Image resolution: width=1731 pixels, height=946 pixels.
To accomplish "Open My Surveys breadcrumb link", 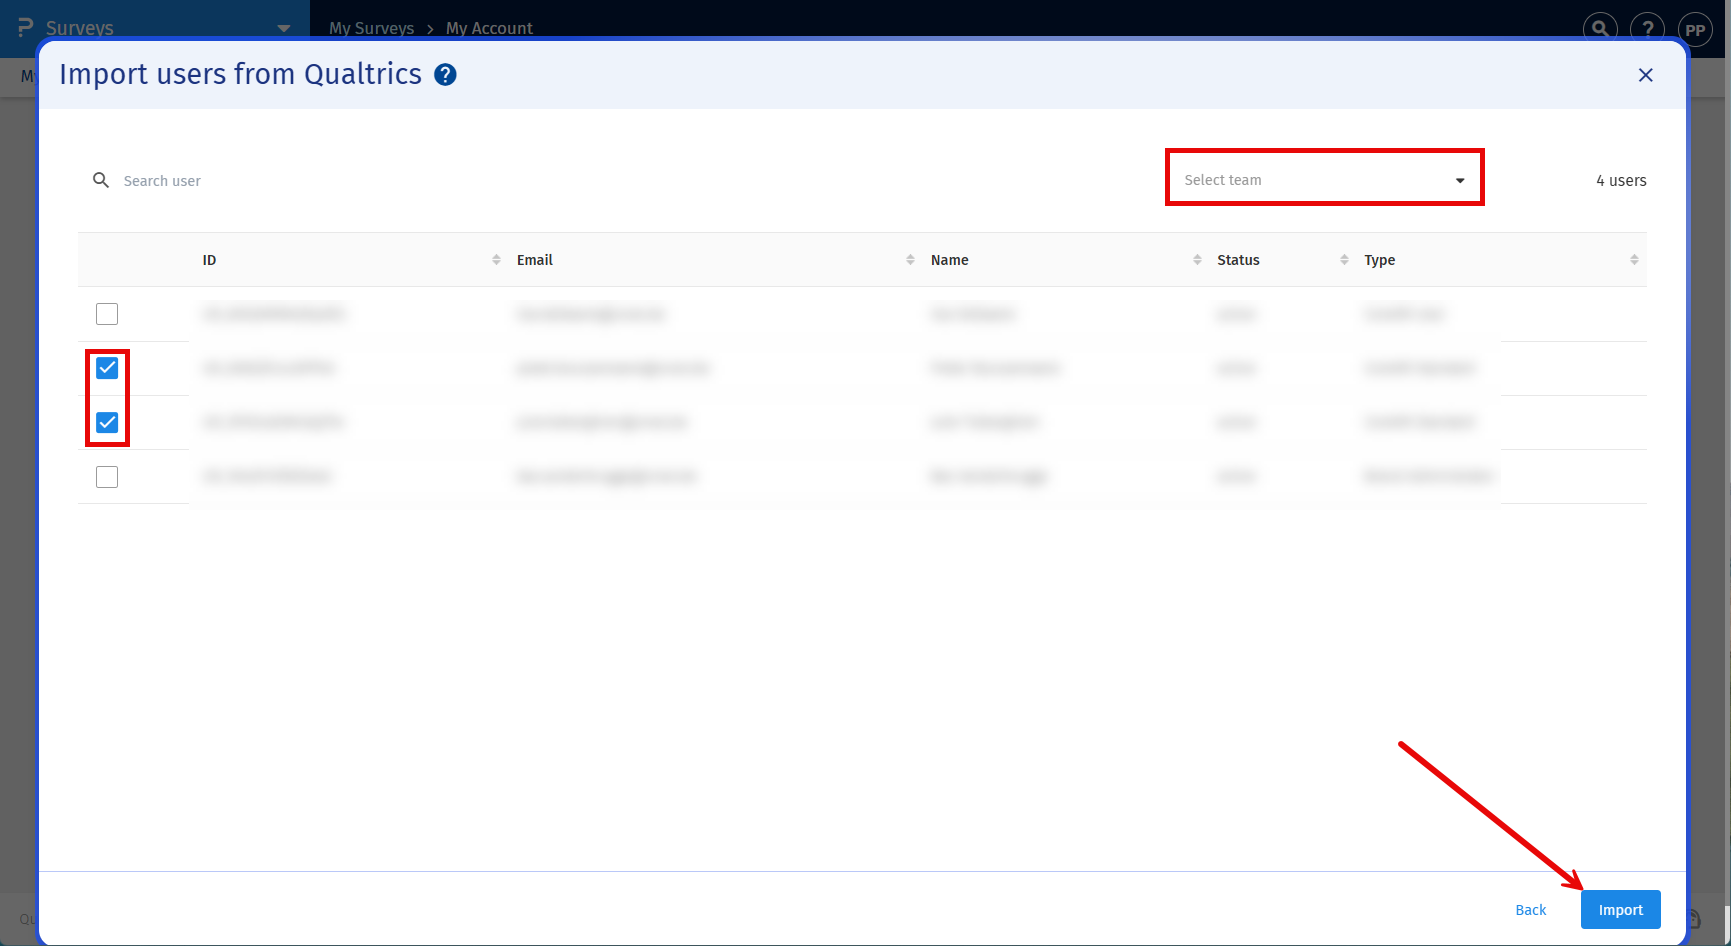I will [x=371, y=28].
